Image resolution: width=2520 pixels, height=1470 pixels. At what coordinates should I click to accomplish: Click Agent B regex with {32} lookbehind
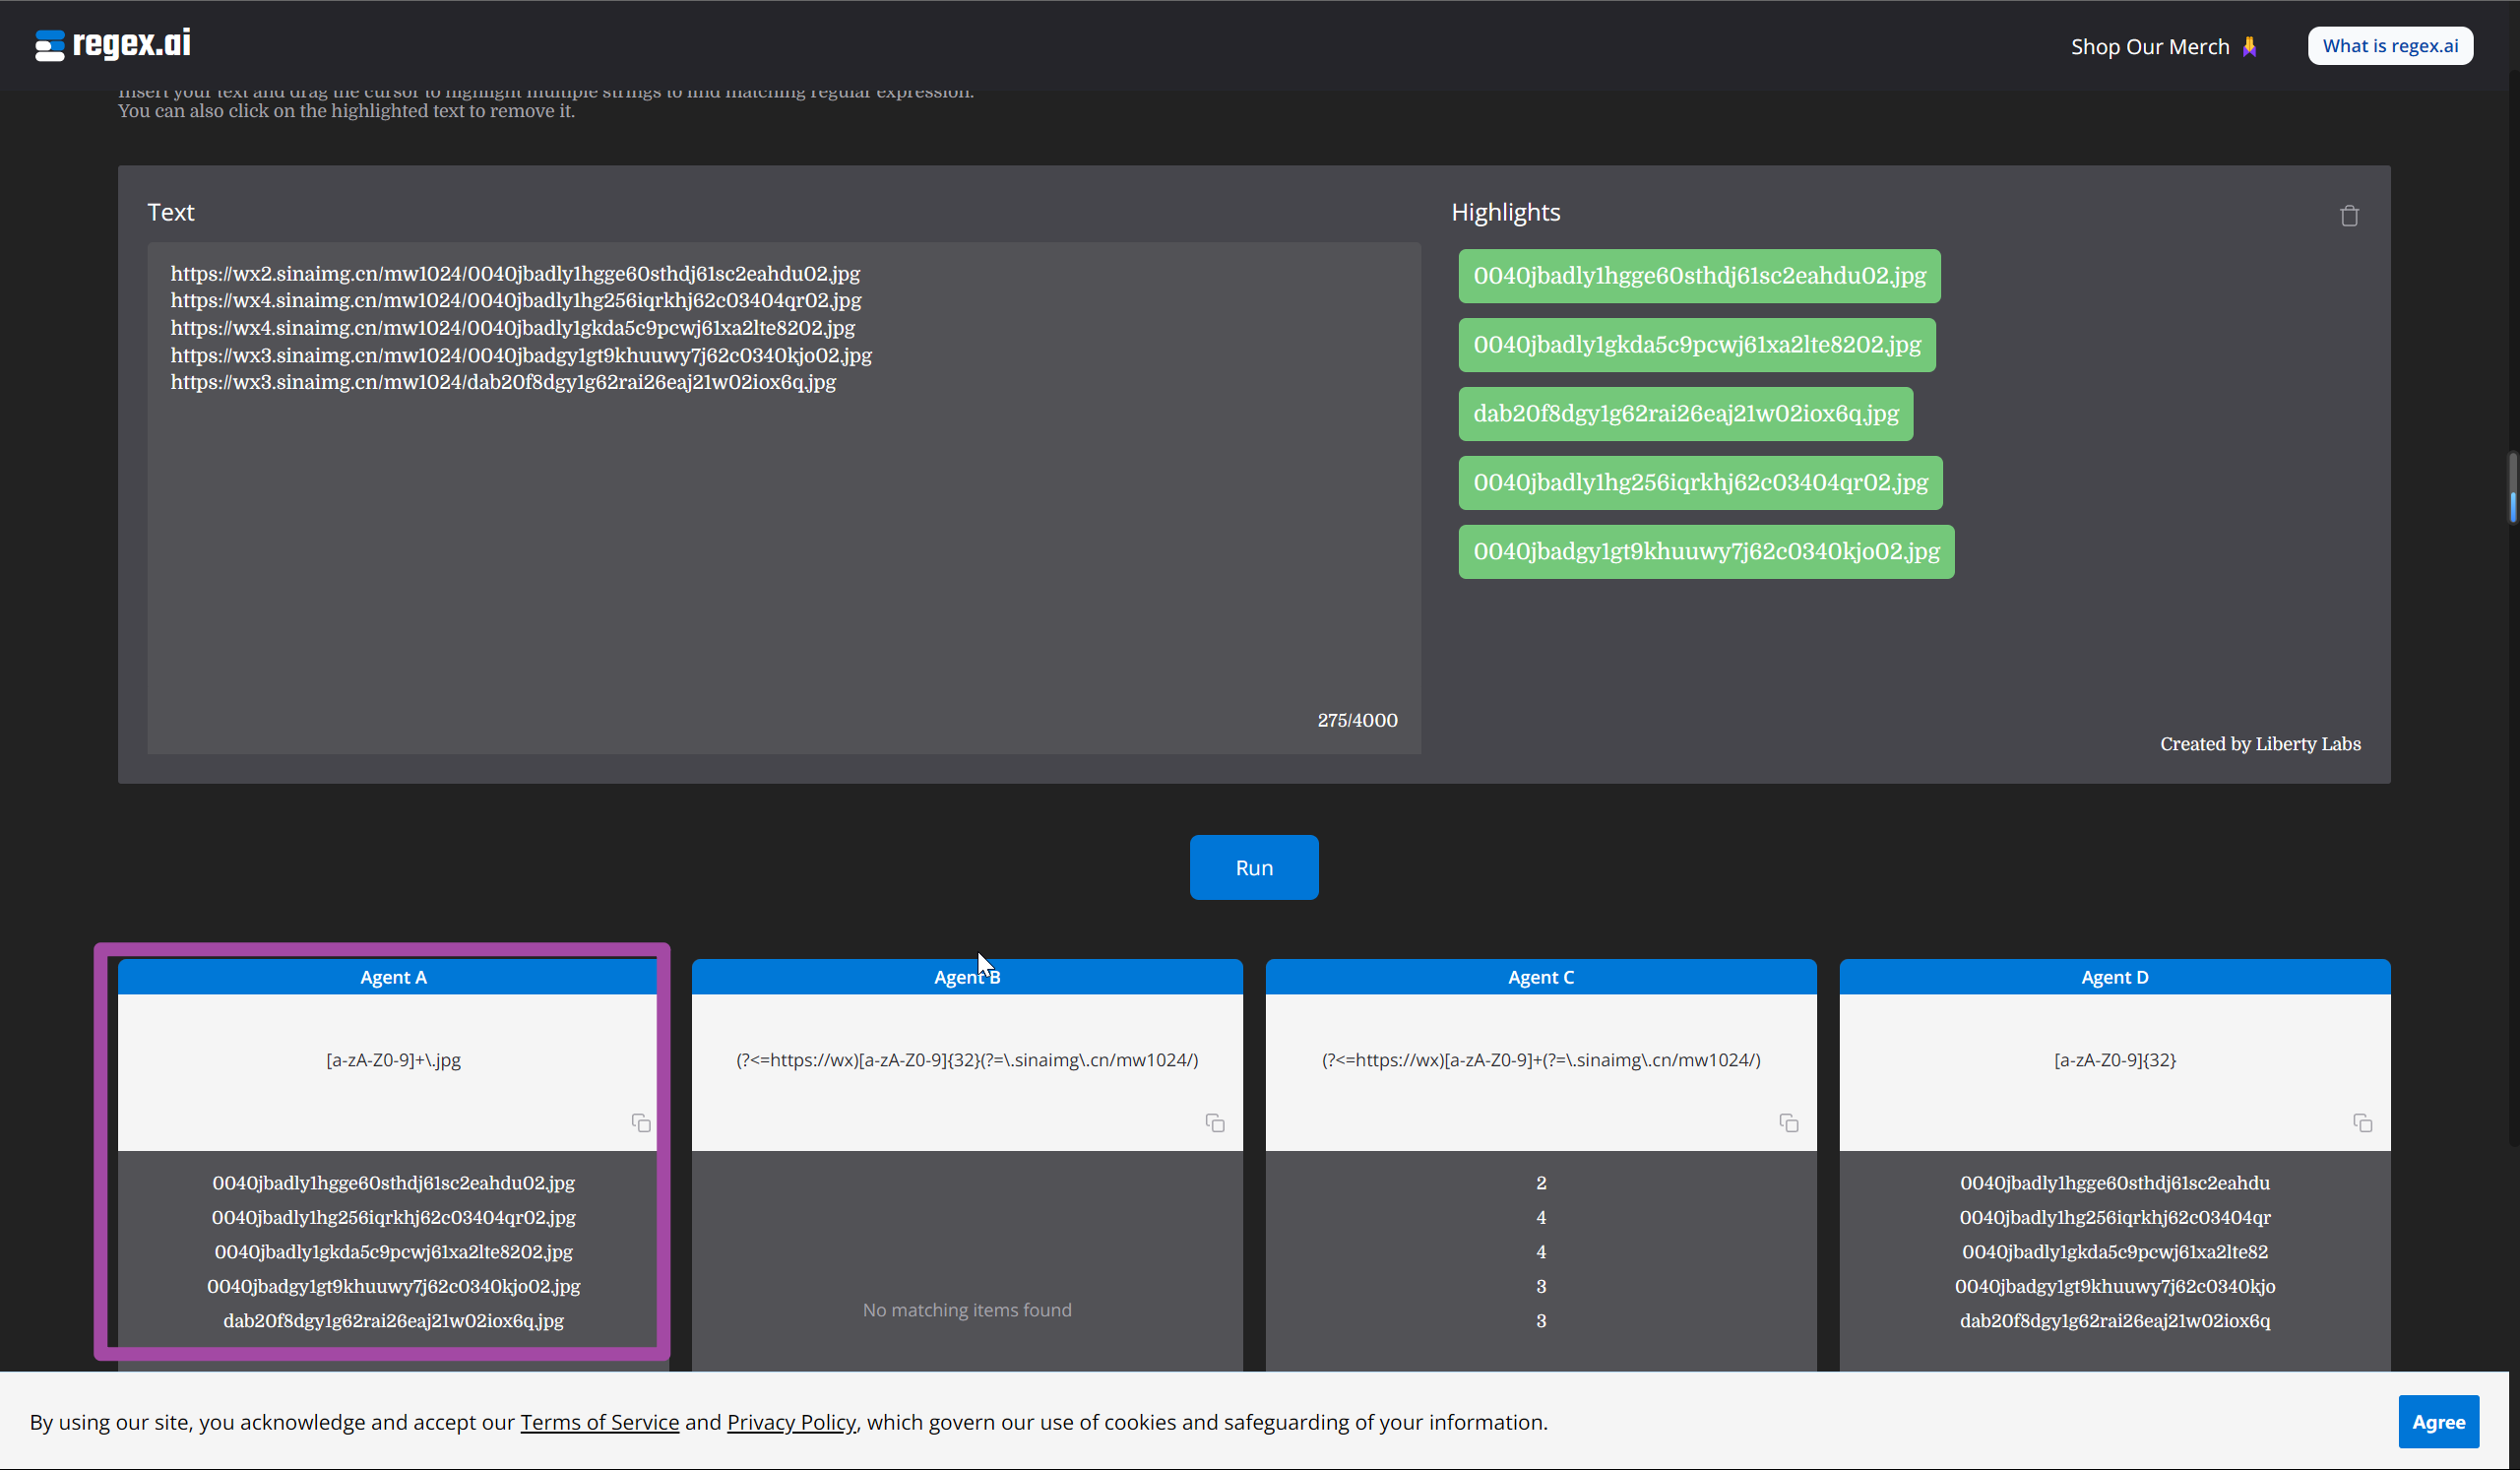point(967,1060)
